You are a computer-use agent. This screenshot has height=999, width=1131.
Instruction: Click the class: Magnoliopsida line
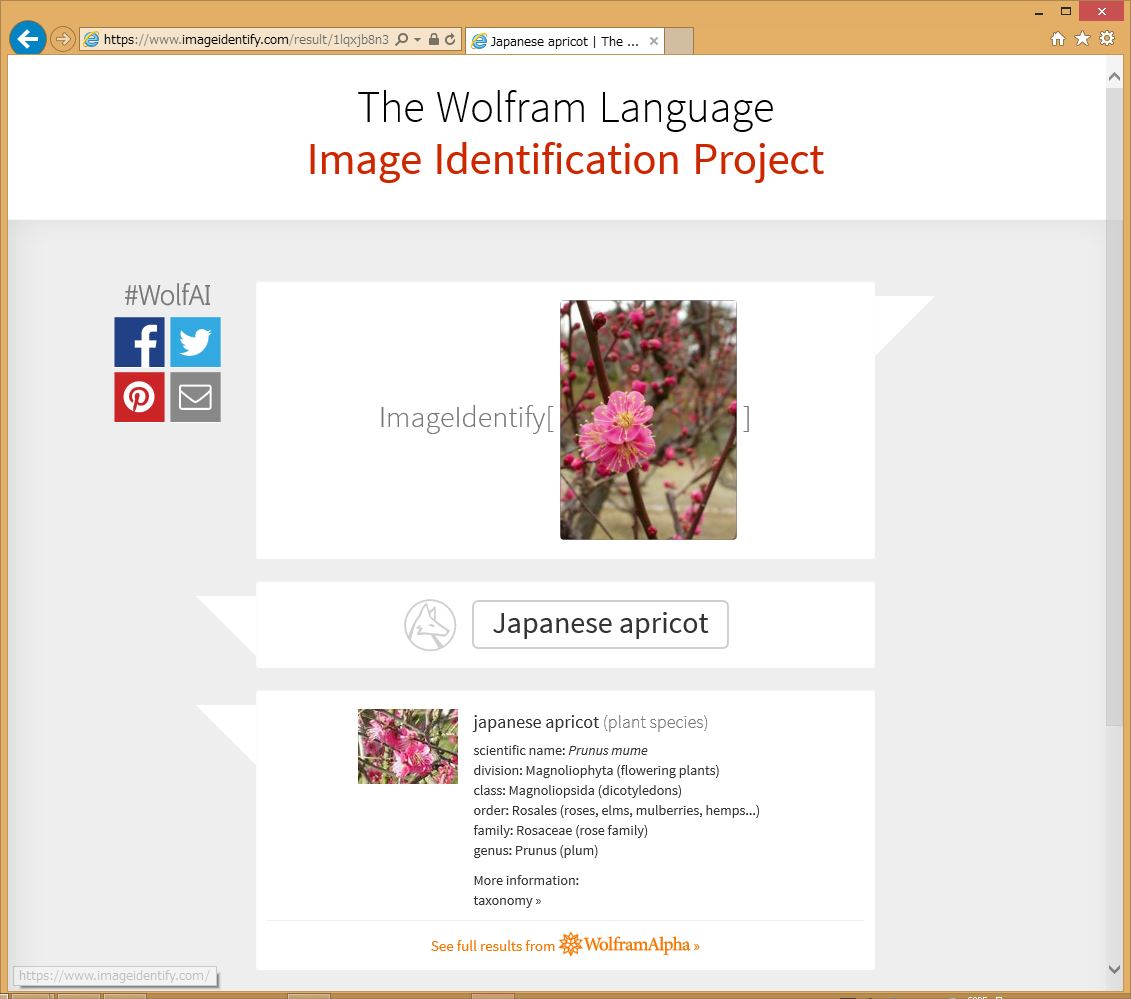pos(577,791)
